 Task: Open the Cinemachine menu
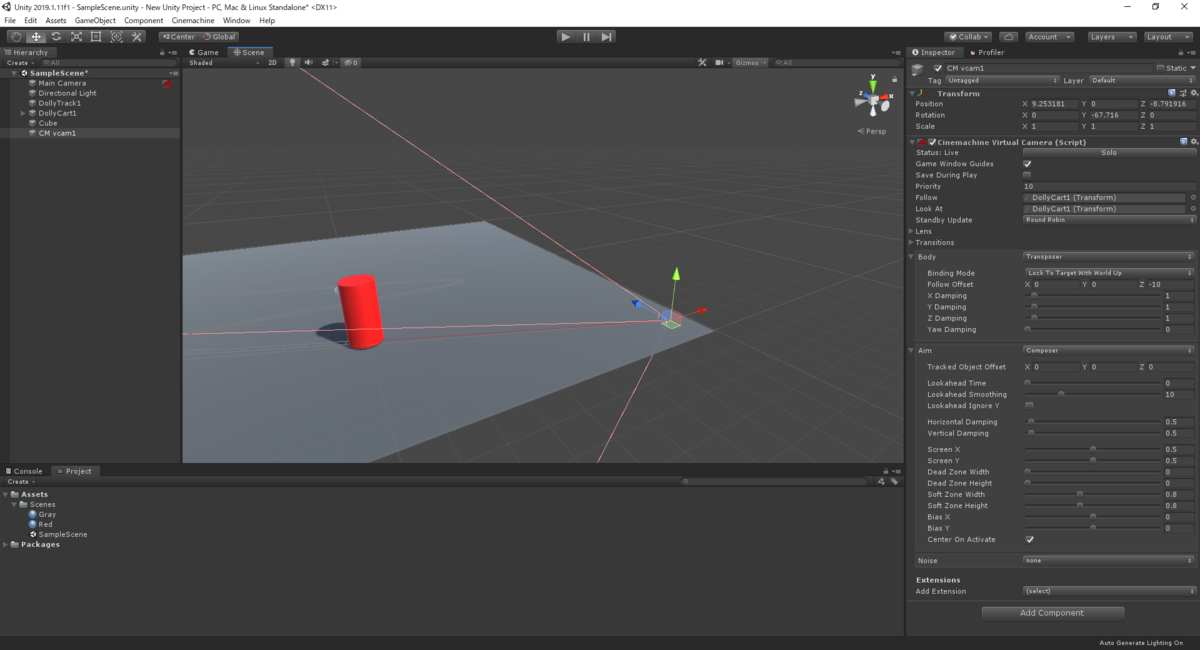193,20
